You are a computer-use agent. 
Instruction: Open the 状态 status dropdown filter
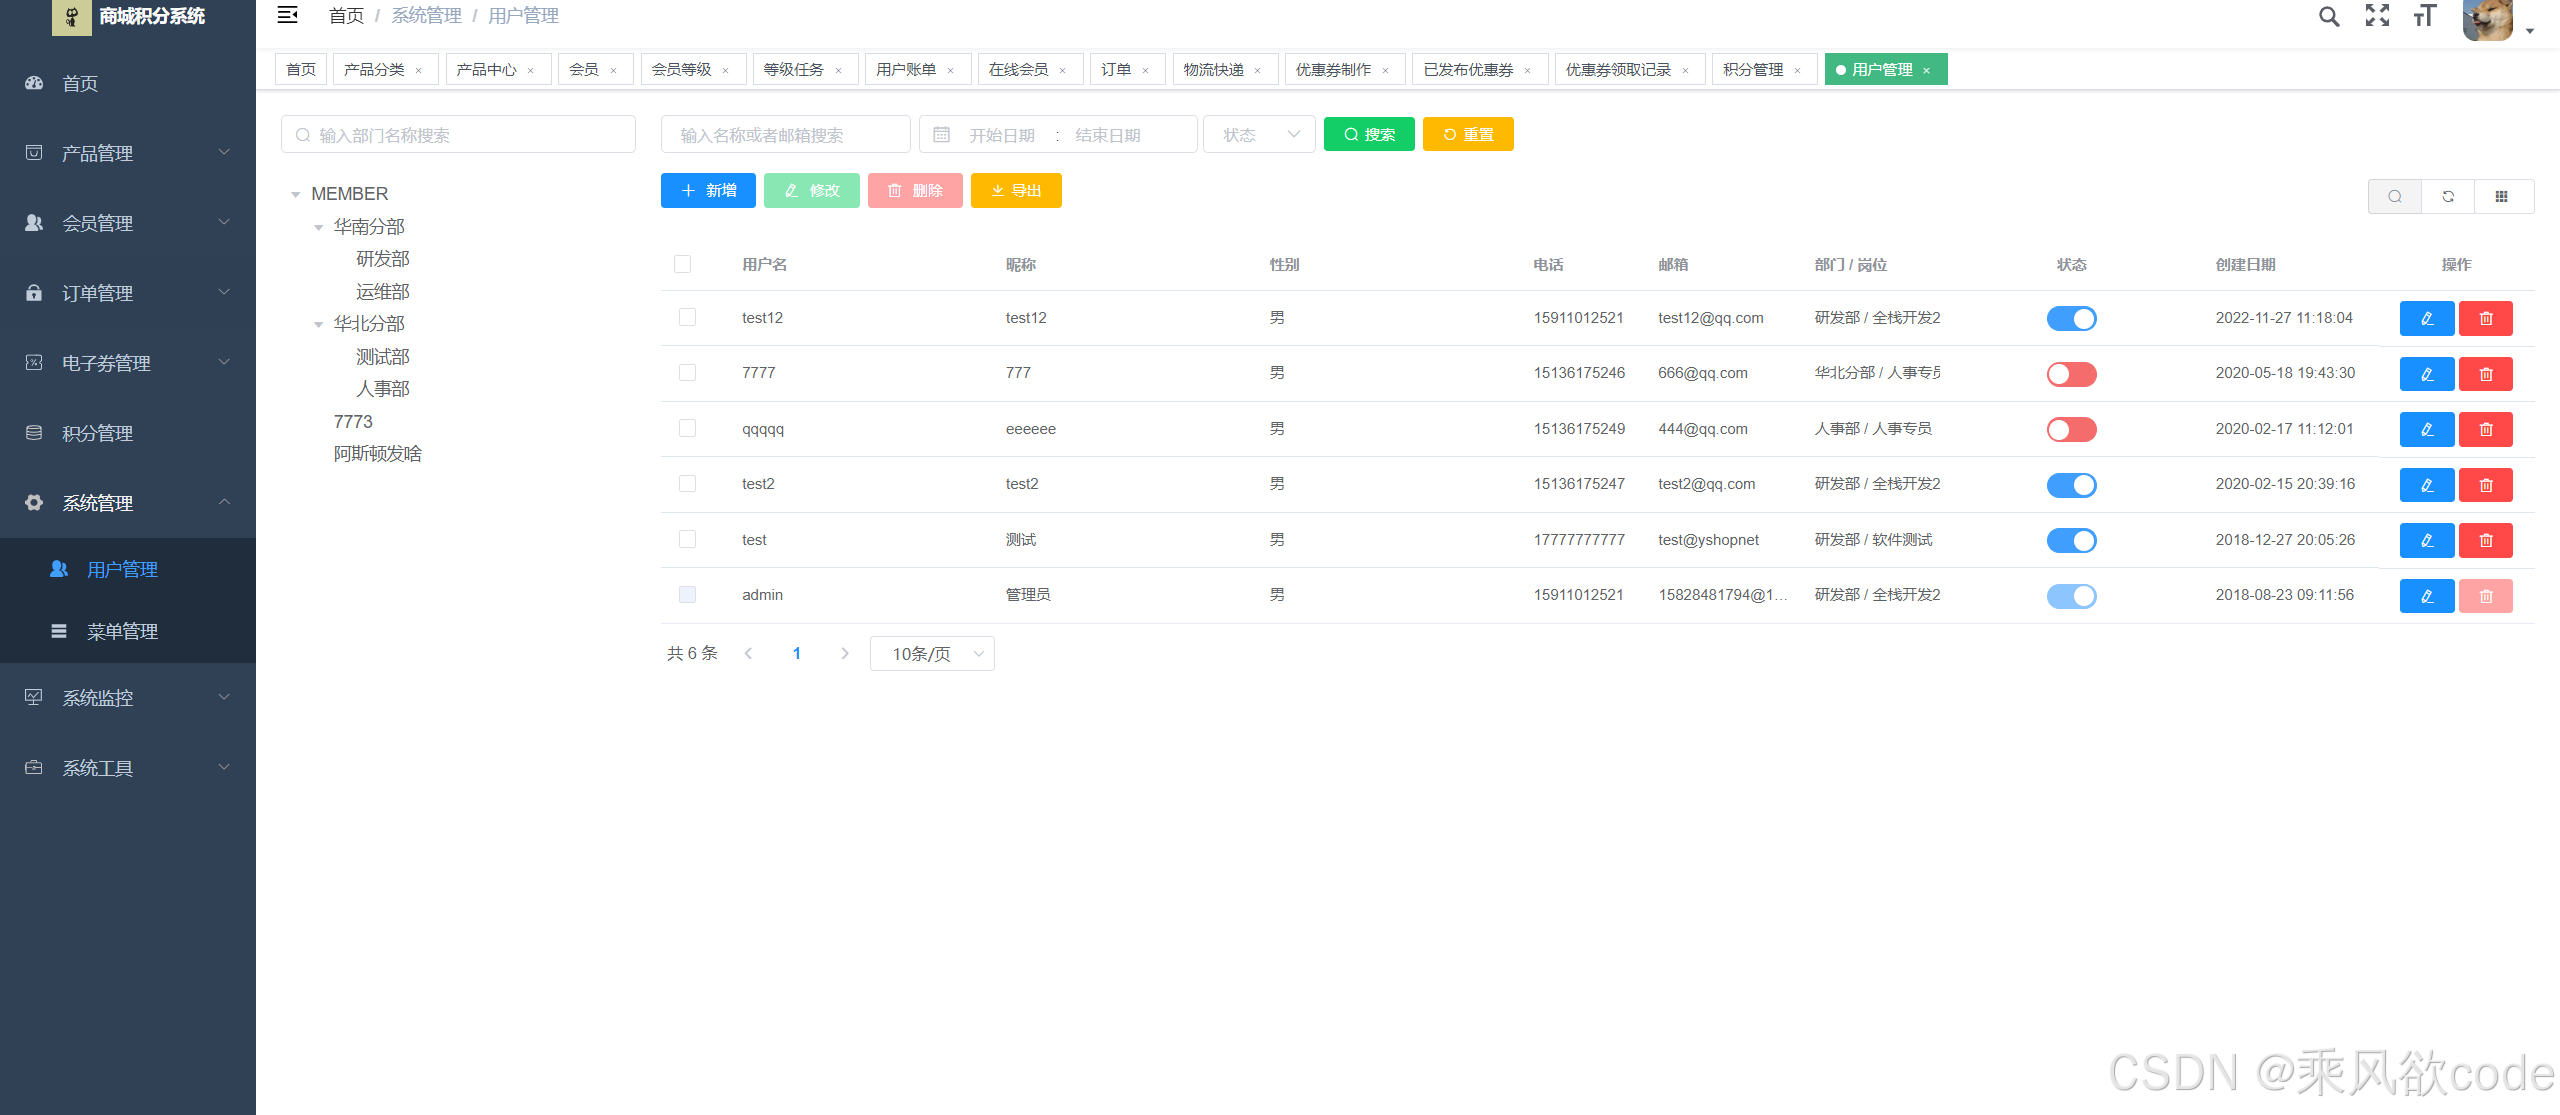pos(1260,134)
